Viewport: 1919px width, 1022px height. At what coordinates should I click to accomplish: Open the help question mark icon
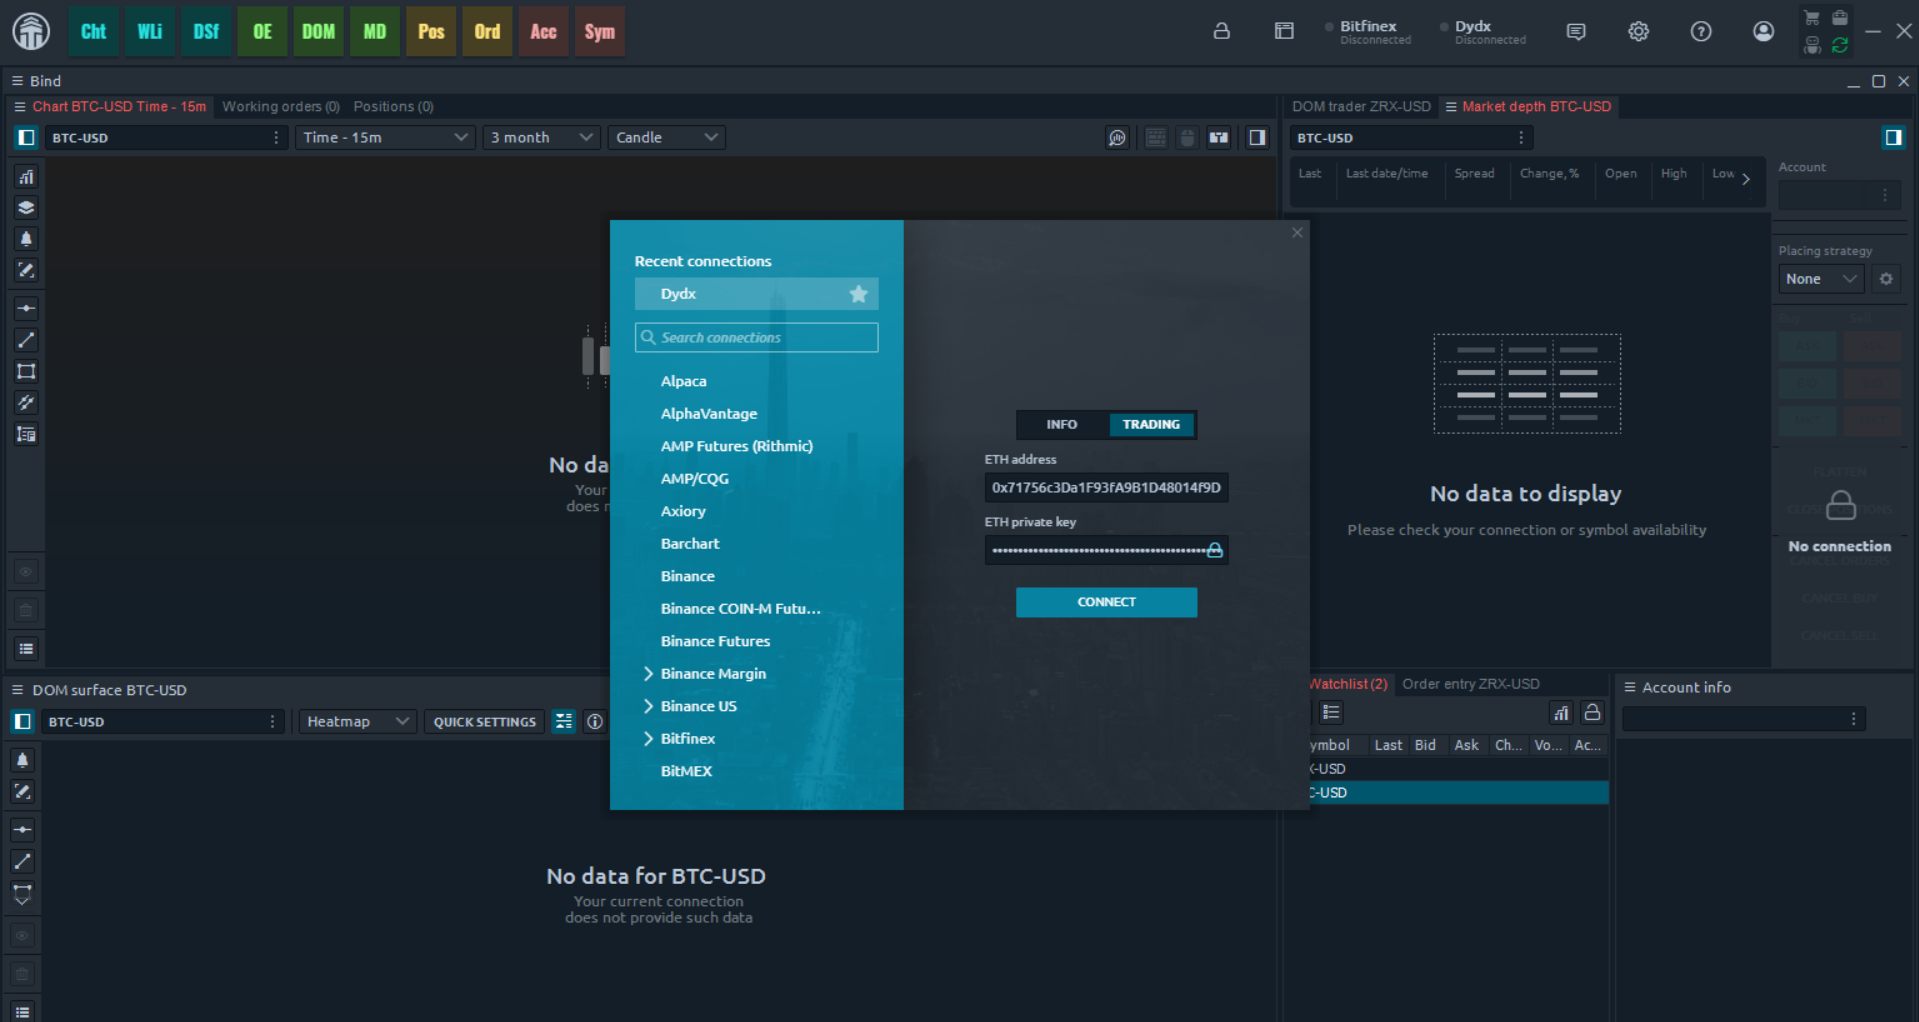tap(1700, 31)
